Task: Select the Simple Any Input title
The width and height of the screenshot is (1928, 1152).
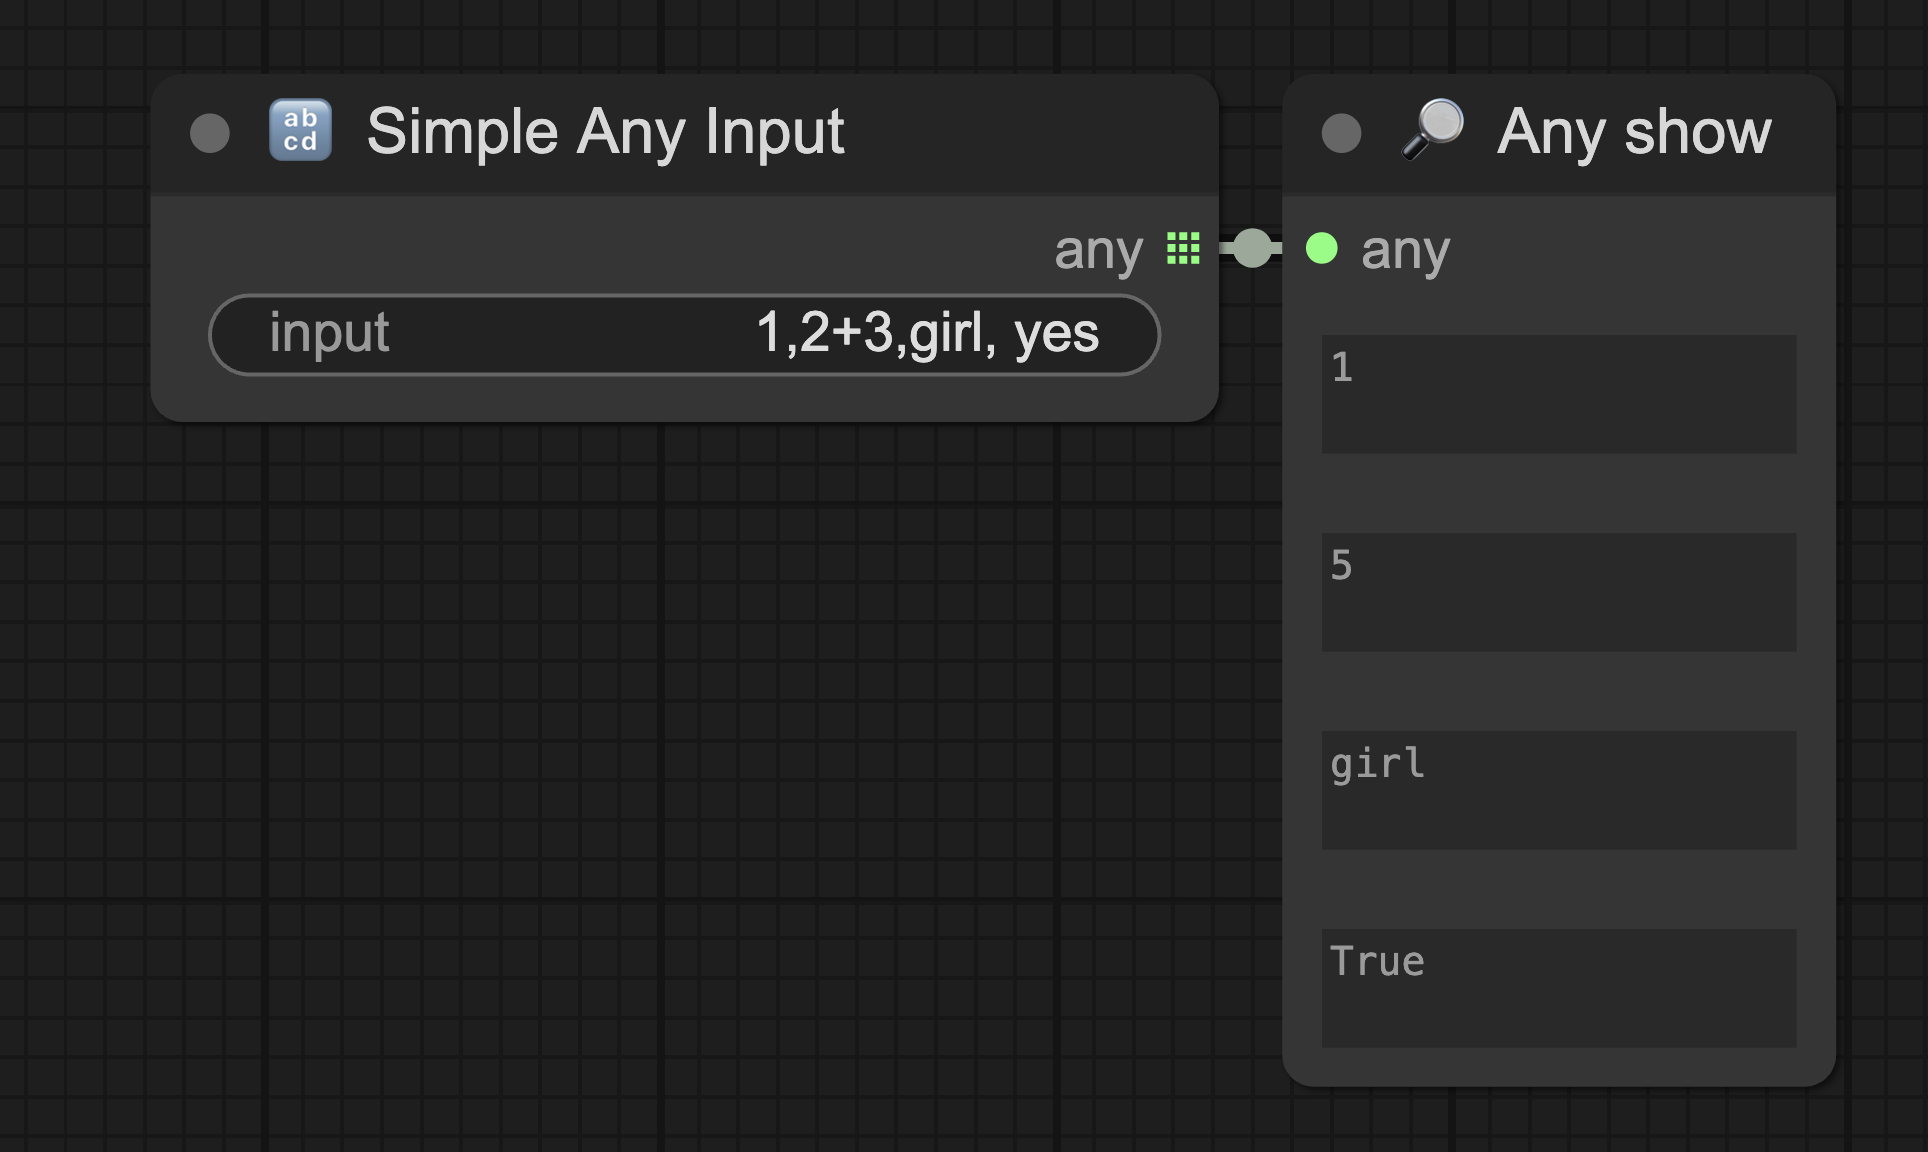Action: point(605,132)
